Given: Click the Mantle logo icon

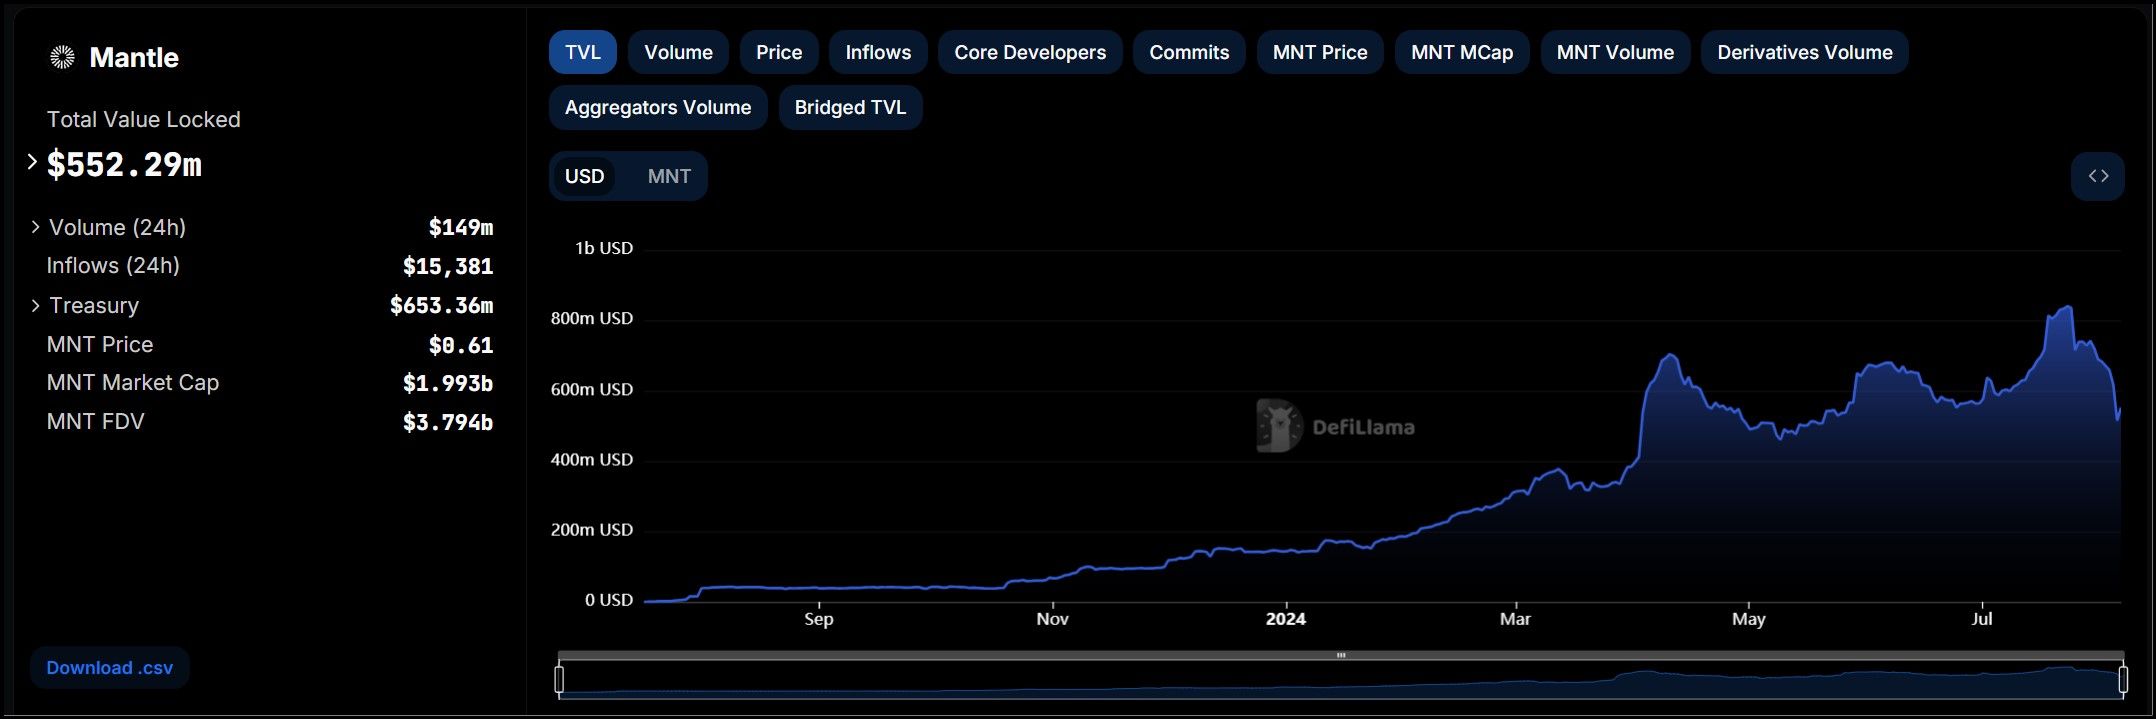Looking at the screenshot, I should click(62, 58).
